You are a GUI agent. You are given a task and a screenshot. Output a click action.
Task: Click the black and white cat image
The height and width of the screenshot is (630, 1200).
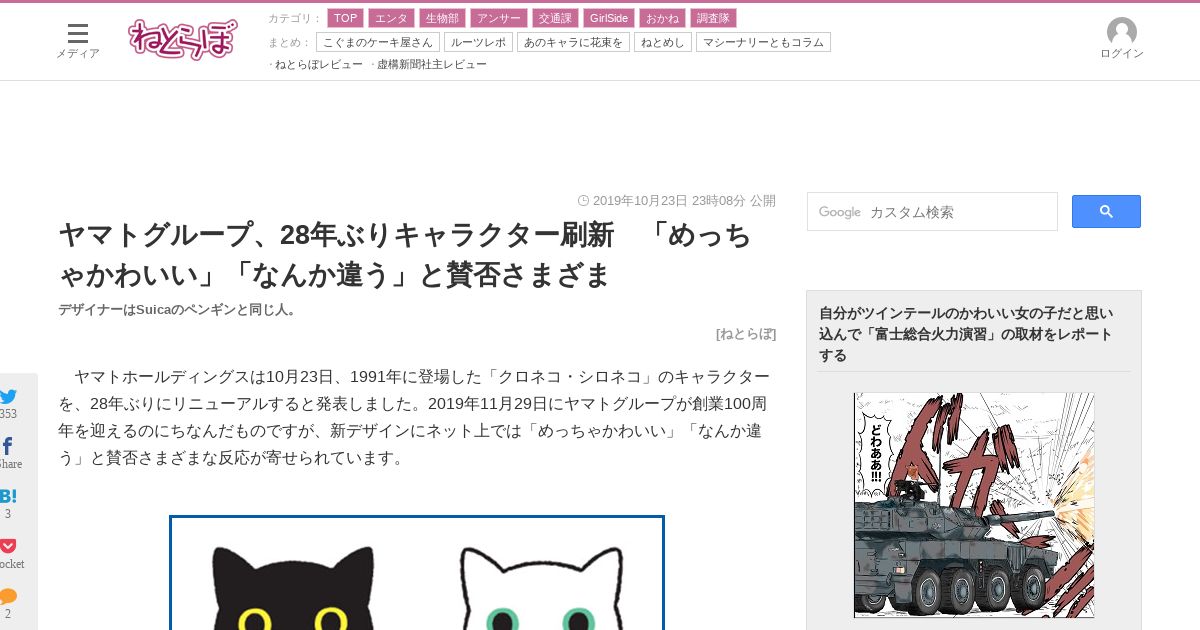pyautogui.click(x=417, y=573)
